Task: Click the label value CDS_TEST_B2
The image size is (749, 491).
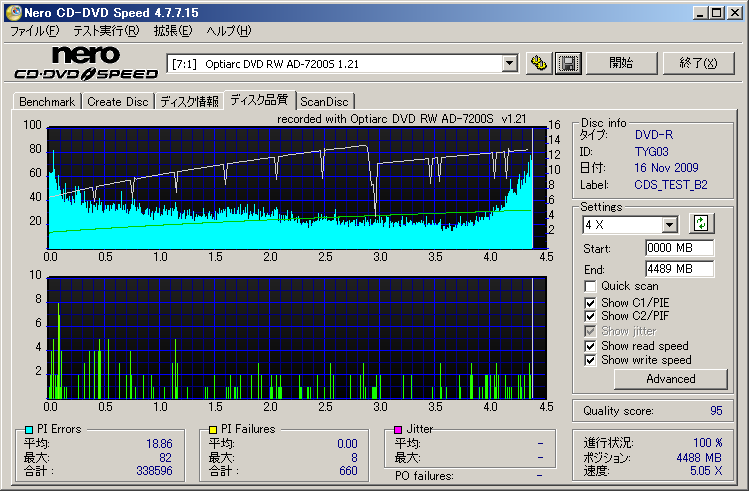Action: pos(671,185)
